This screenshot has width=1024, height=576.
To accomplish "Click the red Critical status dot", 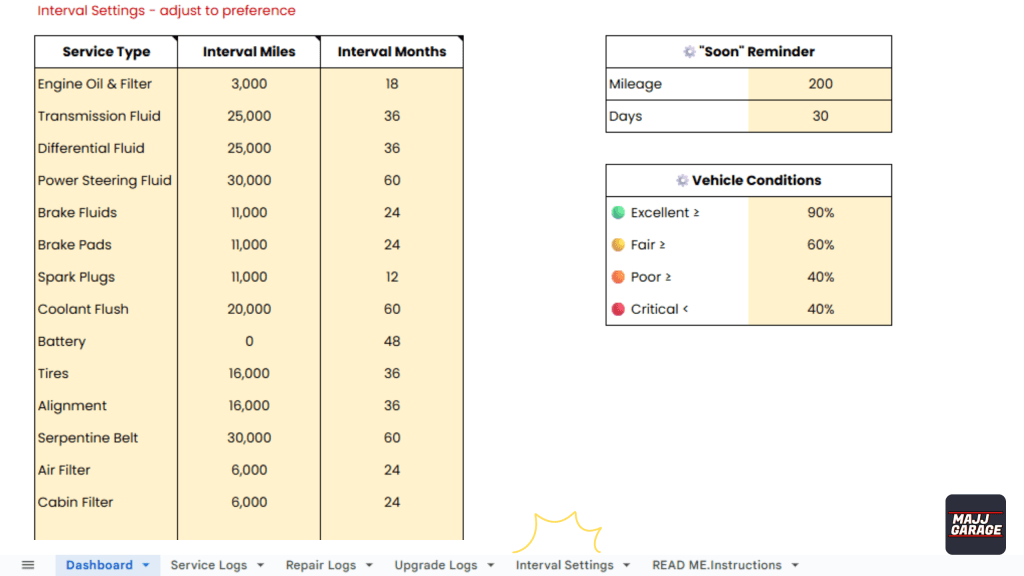I will (x=618, y=309).
